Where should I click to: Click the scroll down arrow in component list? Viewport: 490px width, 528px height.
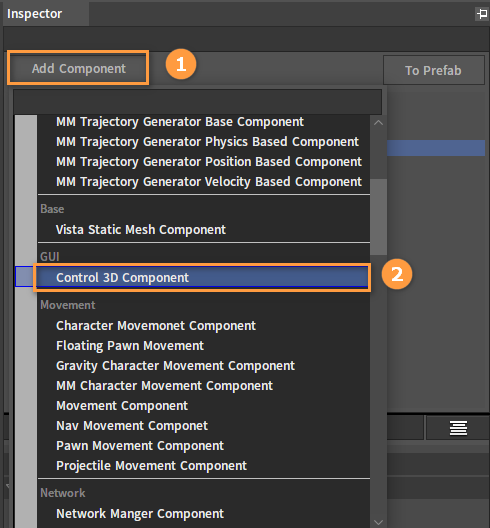[378, 522]
